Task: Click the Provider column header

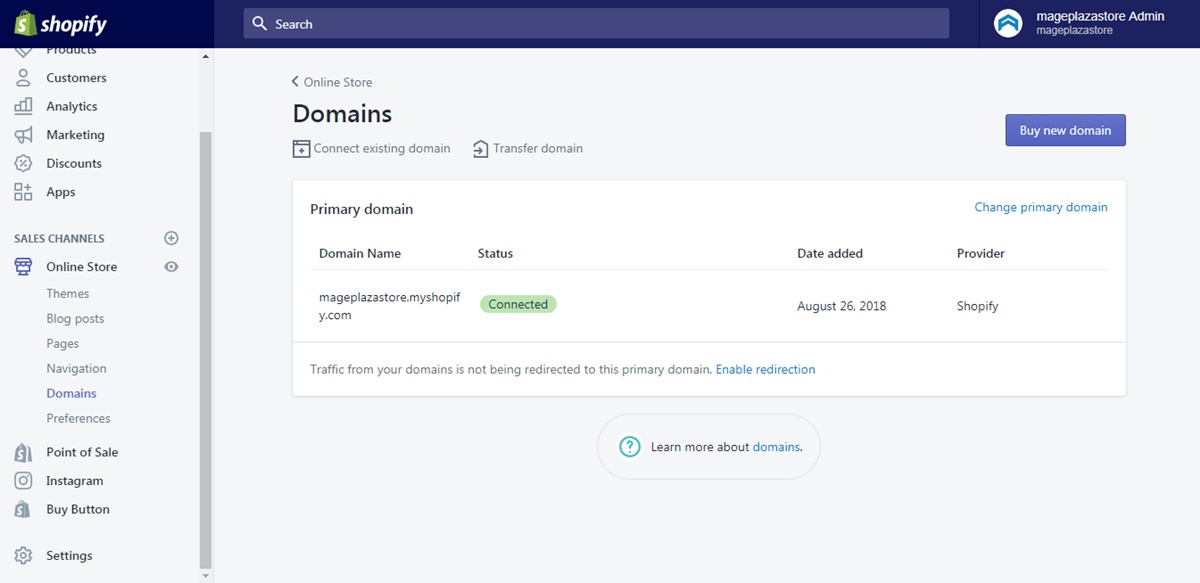Action: pyautogui.click(x=981, y=254)
